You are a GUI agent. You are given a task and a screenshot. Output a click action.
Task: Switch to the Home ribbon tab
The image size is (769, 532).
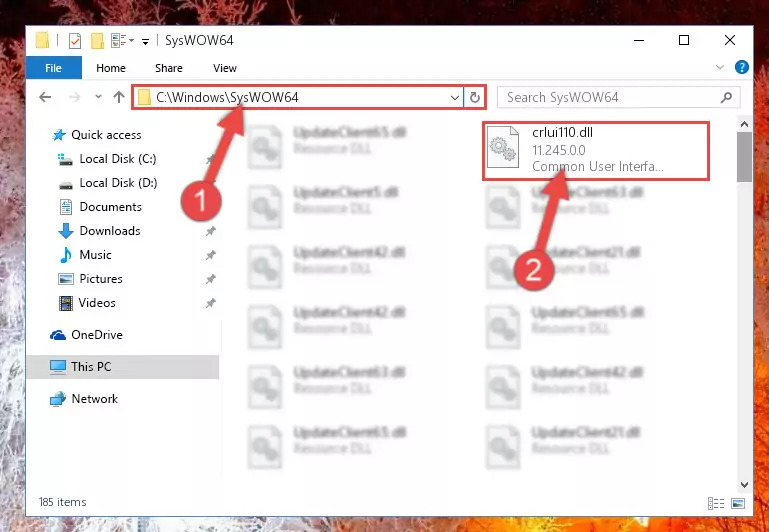click(111, 68)
